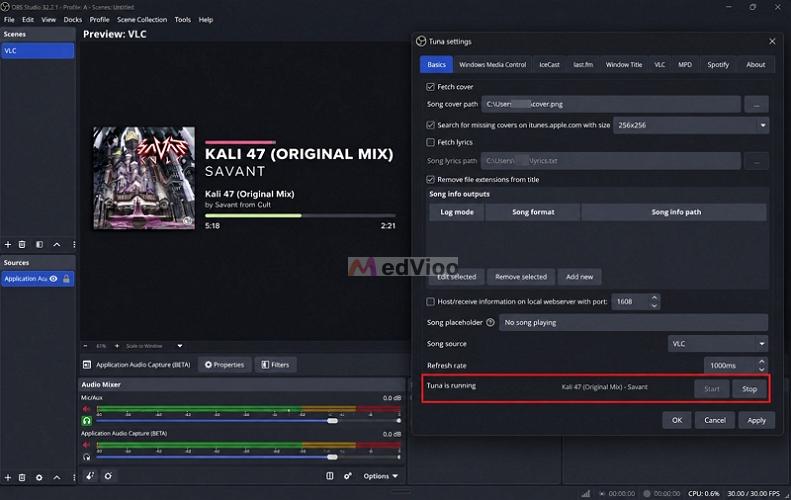Toggle search for missing covers on itunes checkbox
791x500 pixels.
point(430,125)
